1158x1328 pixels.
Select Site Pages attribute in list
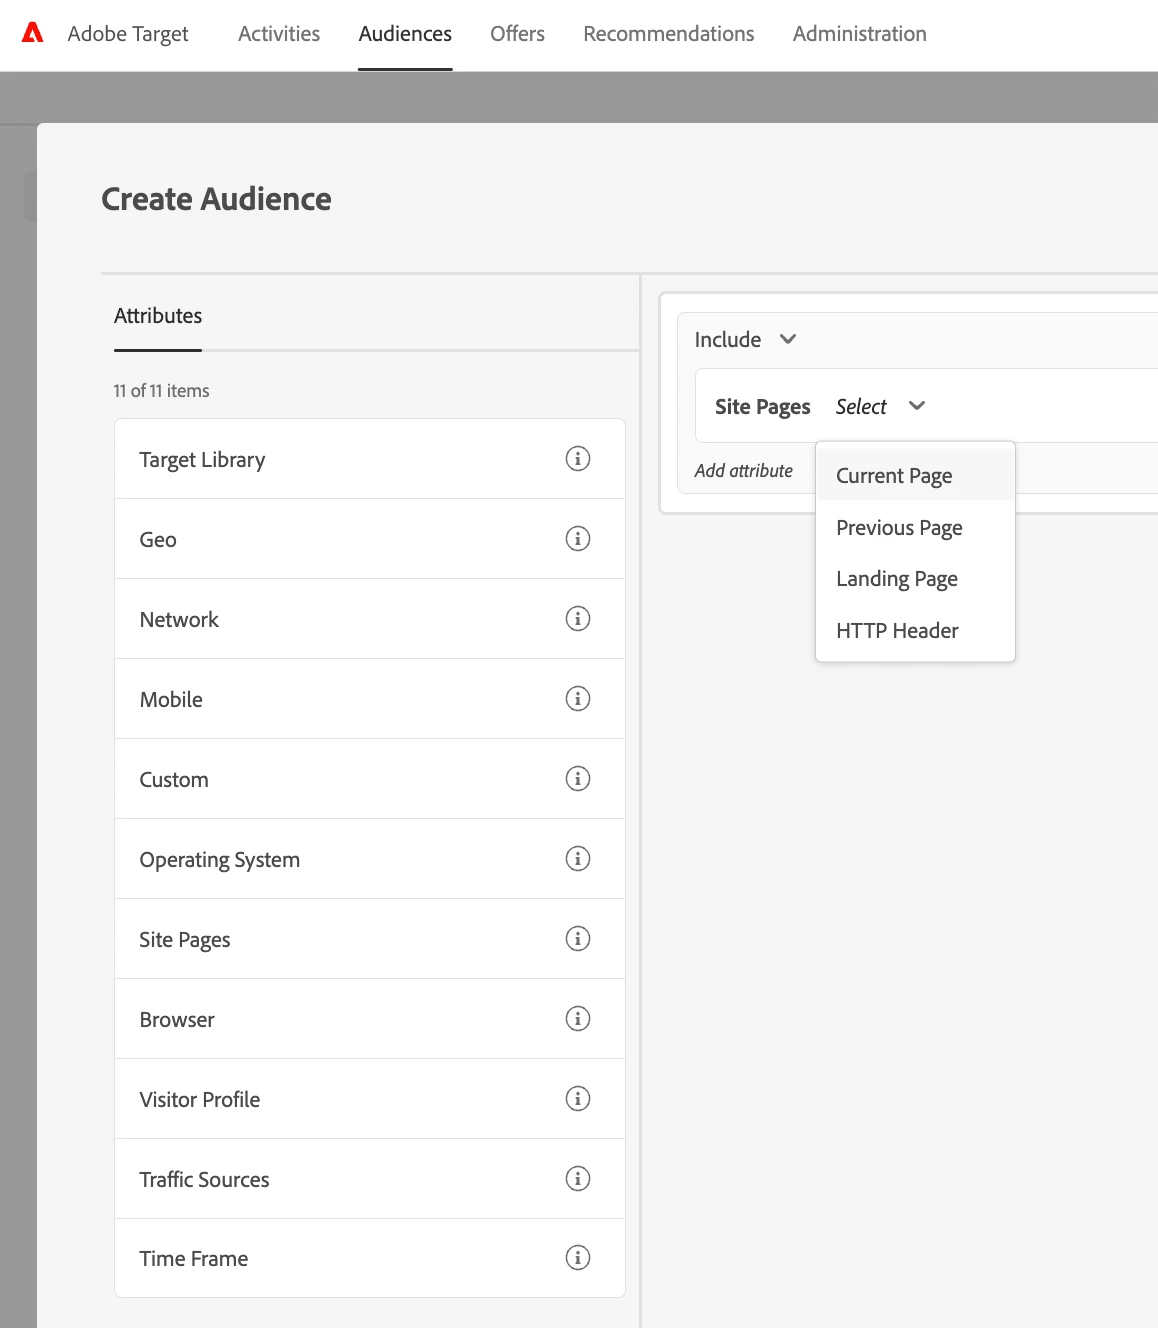tap(370, 939)
